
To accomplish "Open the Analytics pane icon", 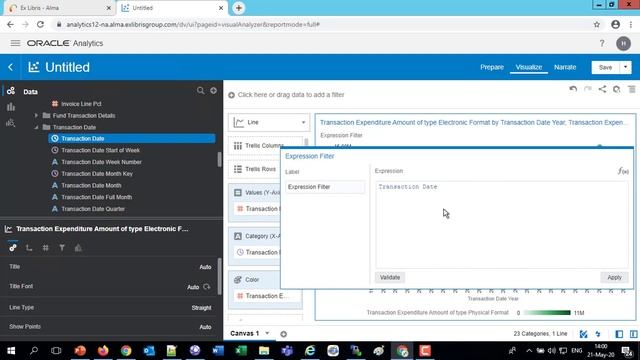I will click(11, 122).
